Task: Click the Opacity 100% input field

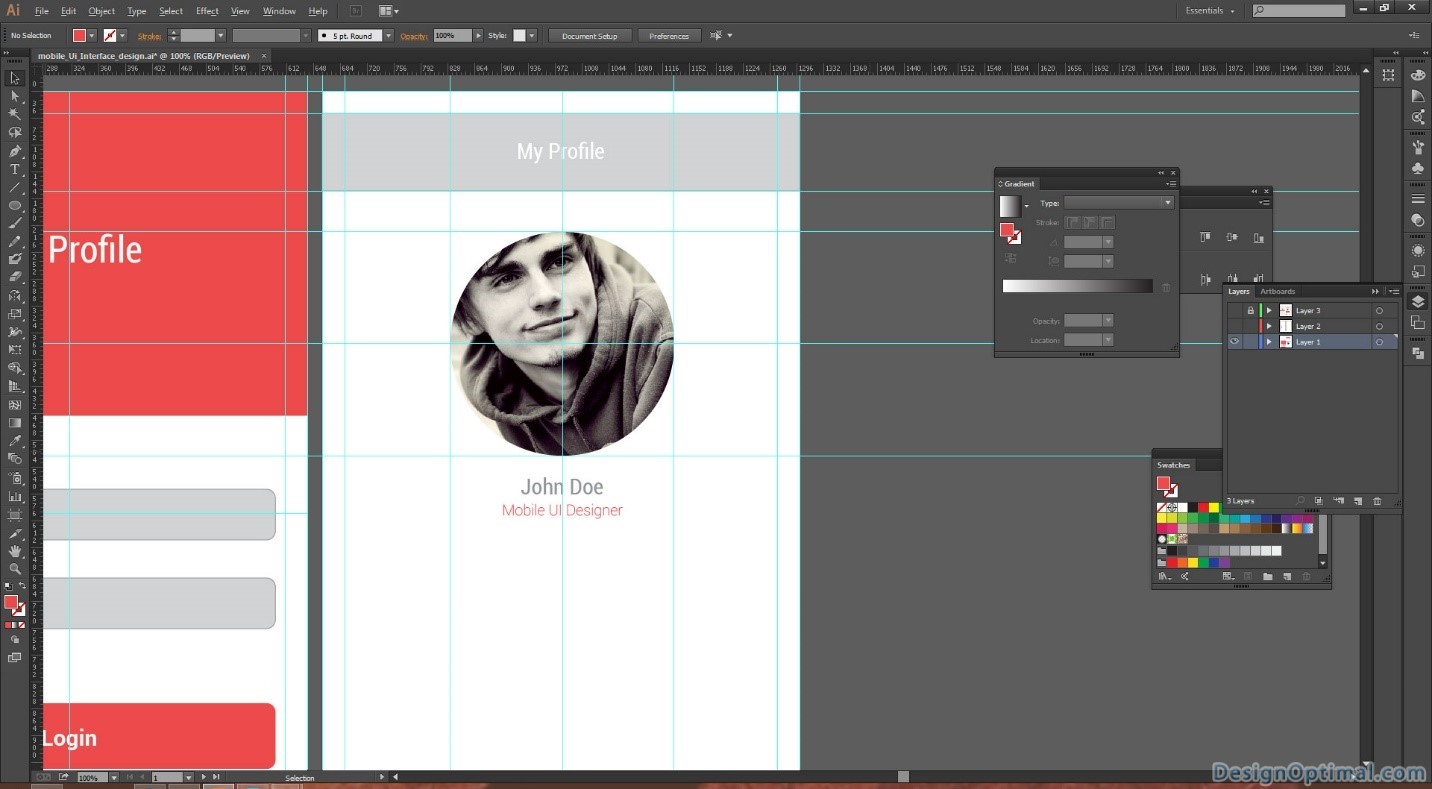Action: pos(452,36)
